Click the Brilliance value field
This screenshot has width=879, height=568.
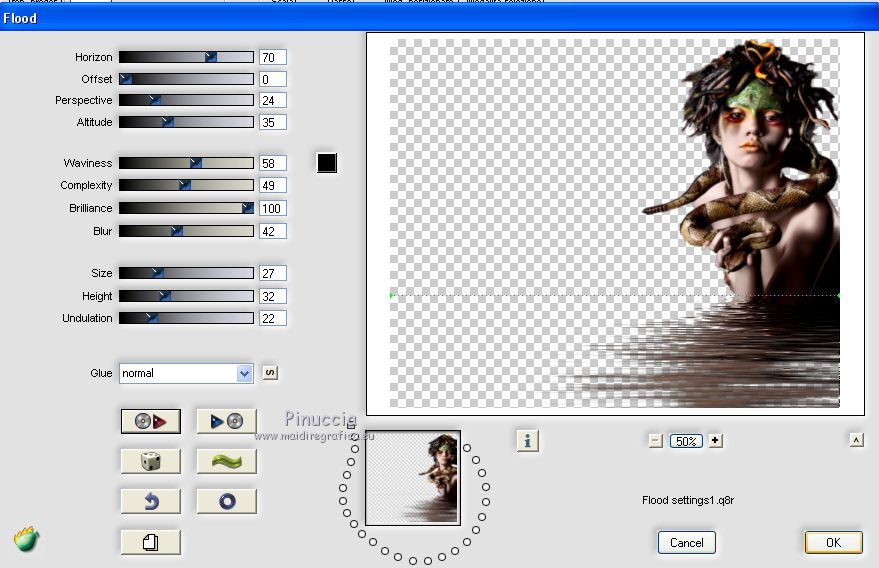273,208
